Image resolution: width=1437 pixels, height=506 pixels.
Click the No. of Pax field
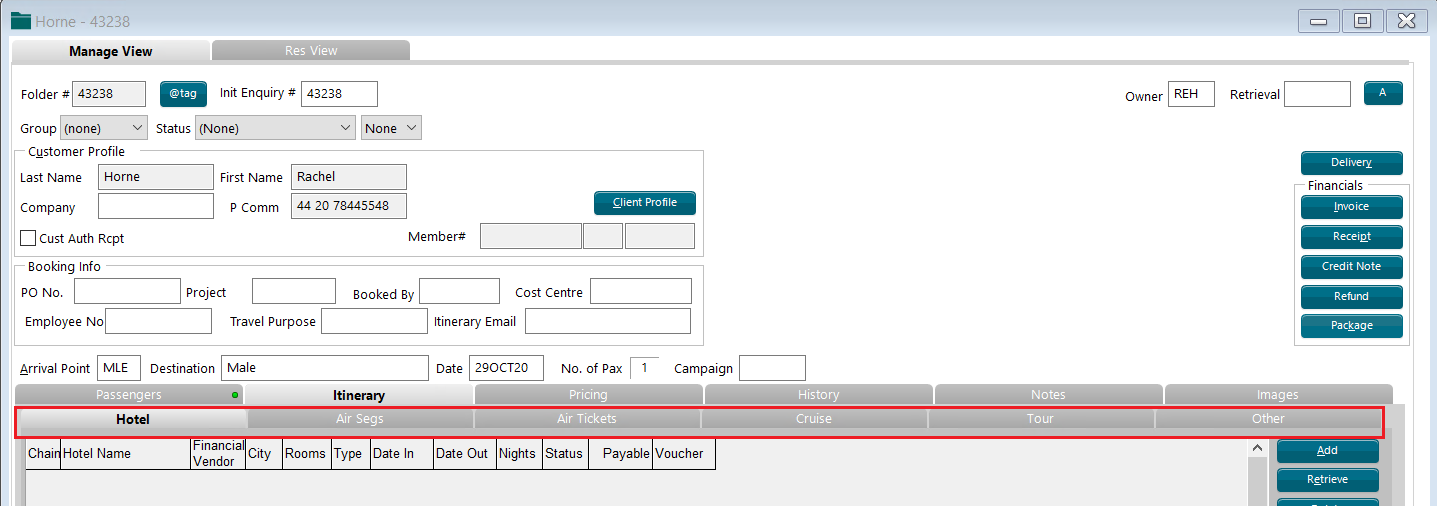tap(644, 368)
